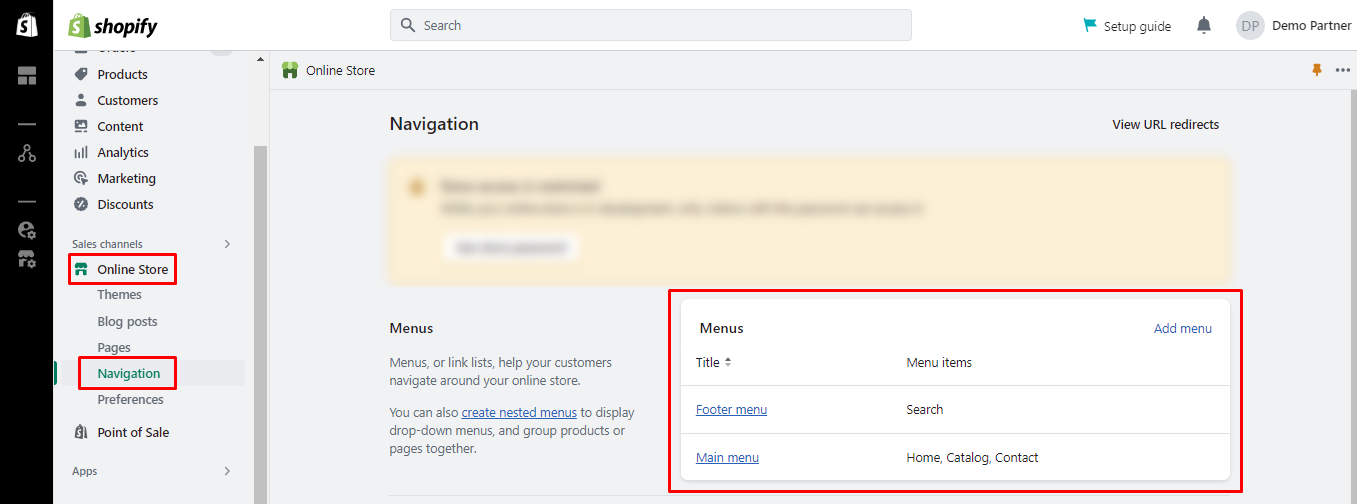This screenshot has width=1357, height=504.
Task: Sort menus by Title column arrow
Action: click(x=728, y=362)
